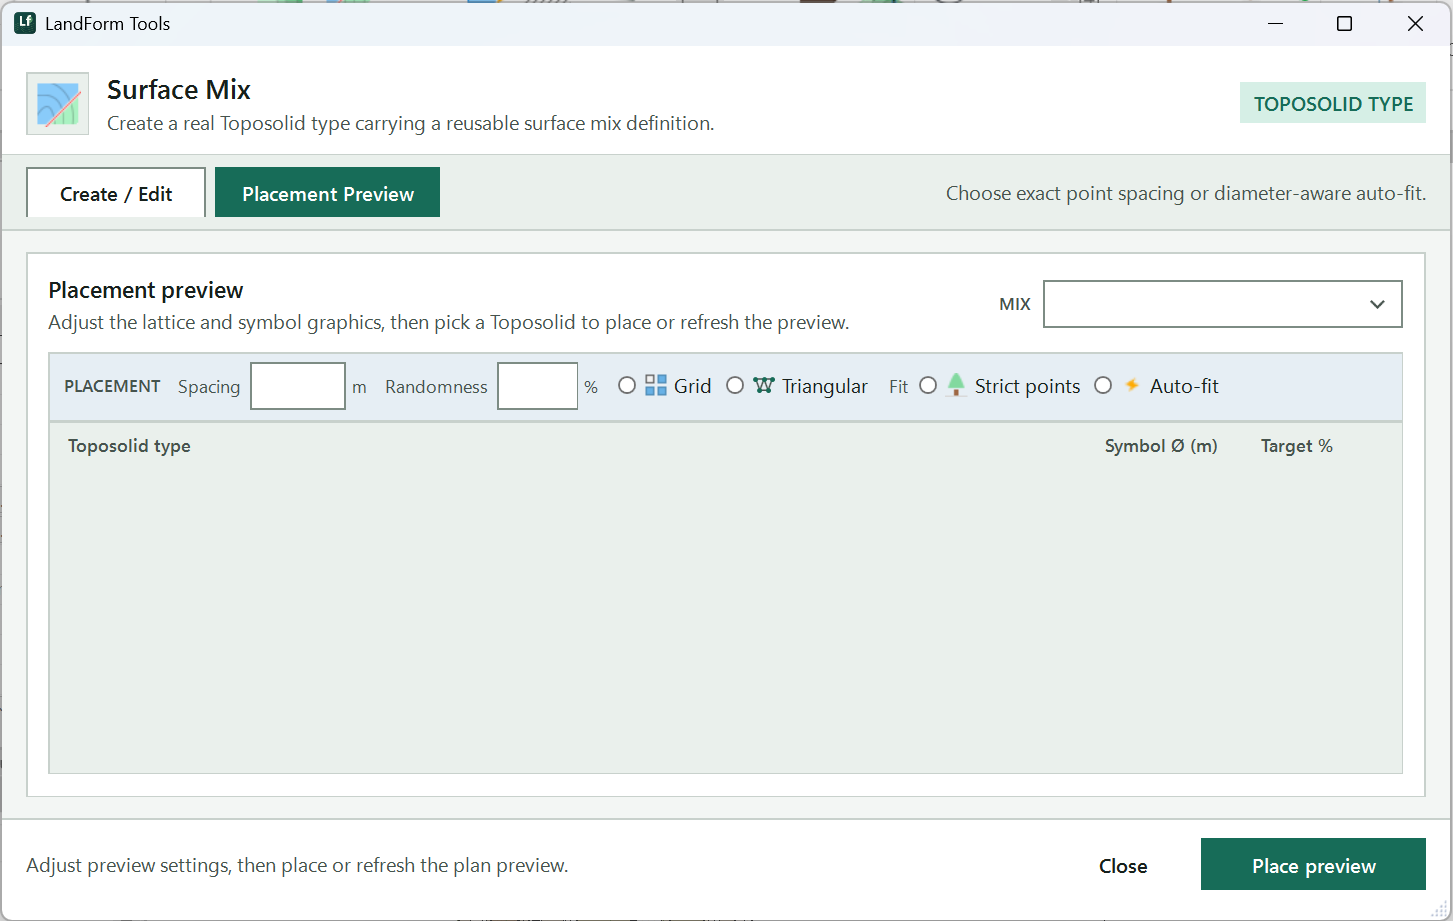Click the TOPOSOLID TYPE badge
1453x921 pixels.
coord(1333,103)
